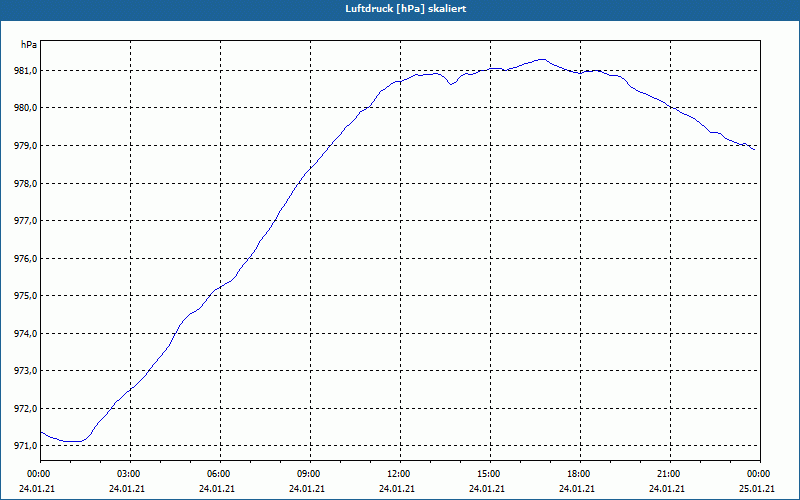Click the 21:00 x-axis label
The height and width of the screenshot is (500, 800).
point(670,474)
